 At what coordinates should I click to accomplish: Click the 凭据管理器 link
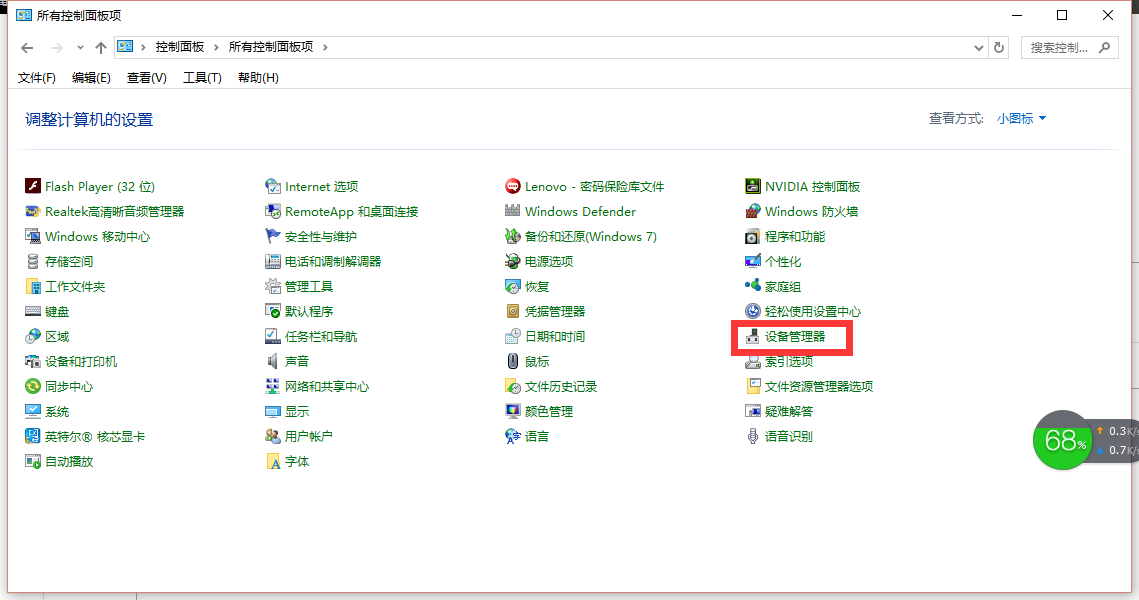(555, 311)
